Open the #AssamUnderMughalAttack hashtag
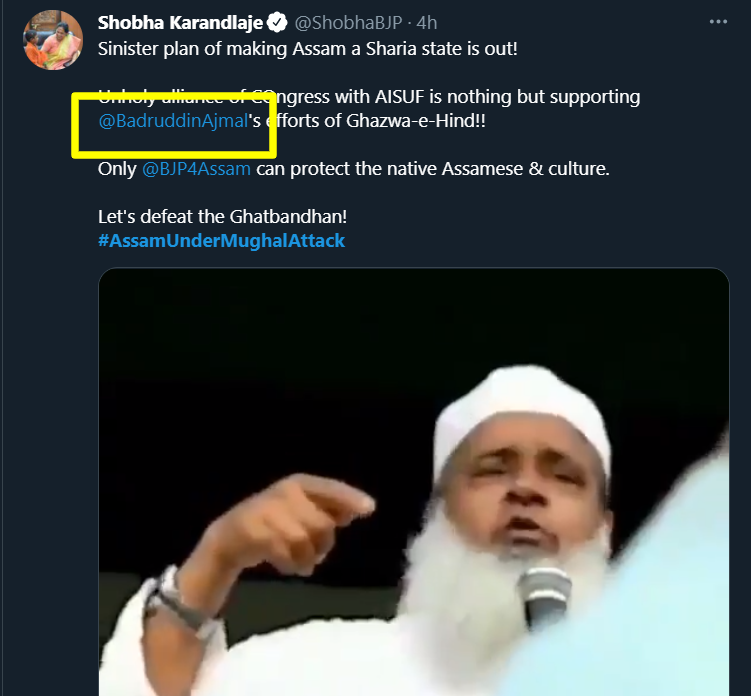 click(221, 240)
